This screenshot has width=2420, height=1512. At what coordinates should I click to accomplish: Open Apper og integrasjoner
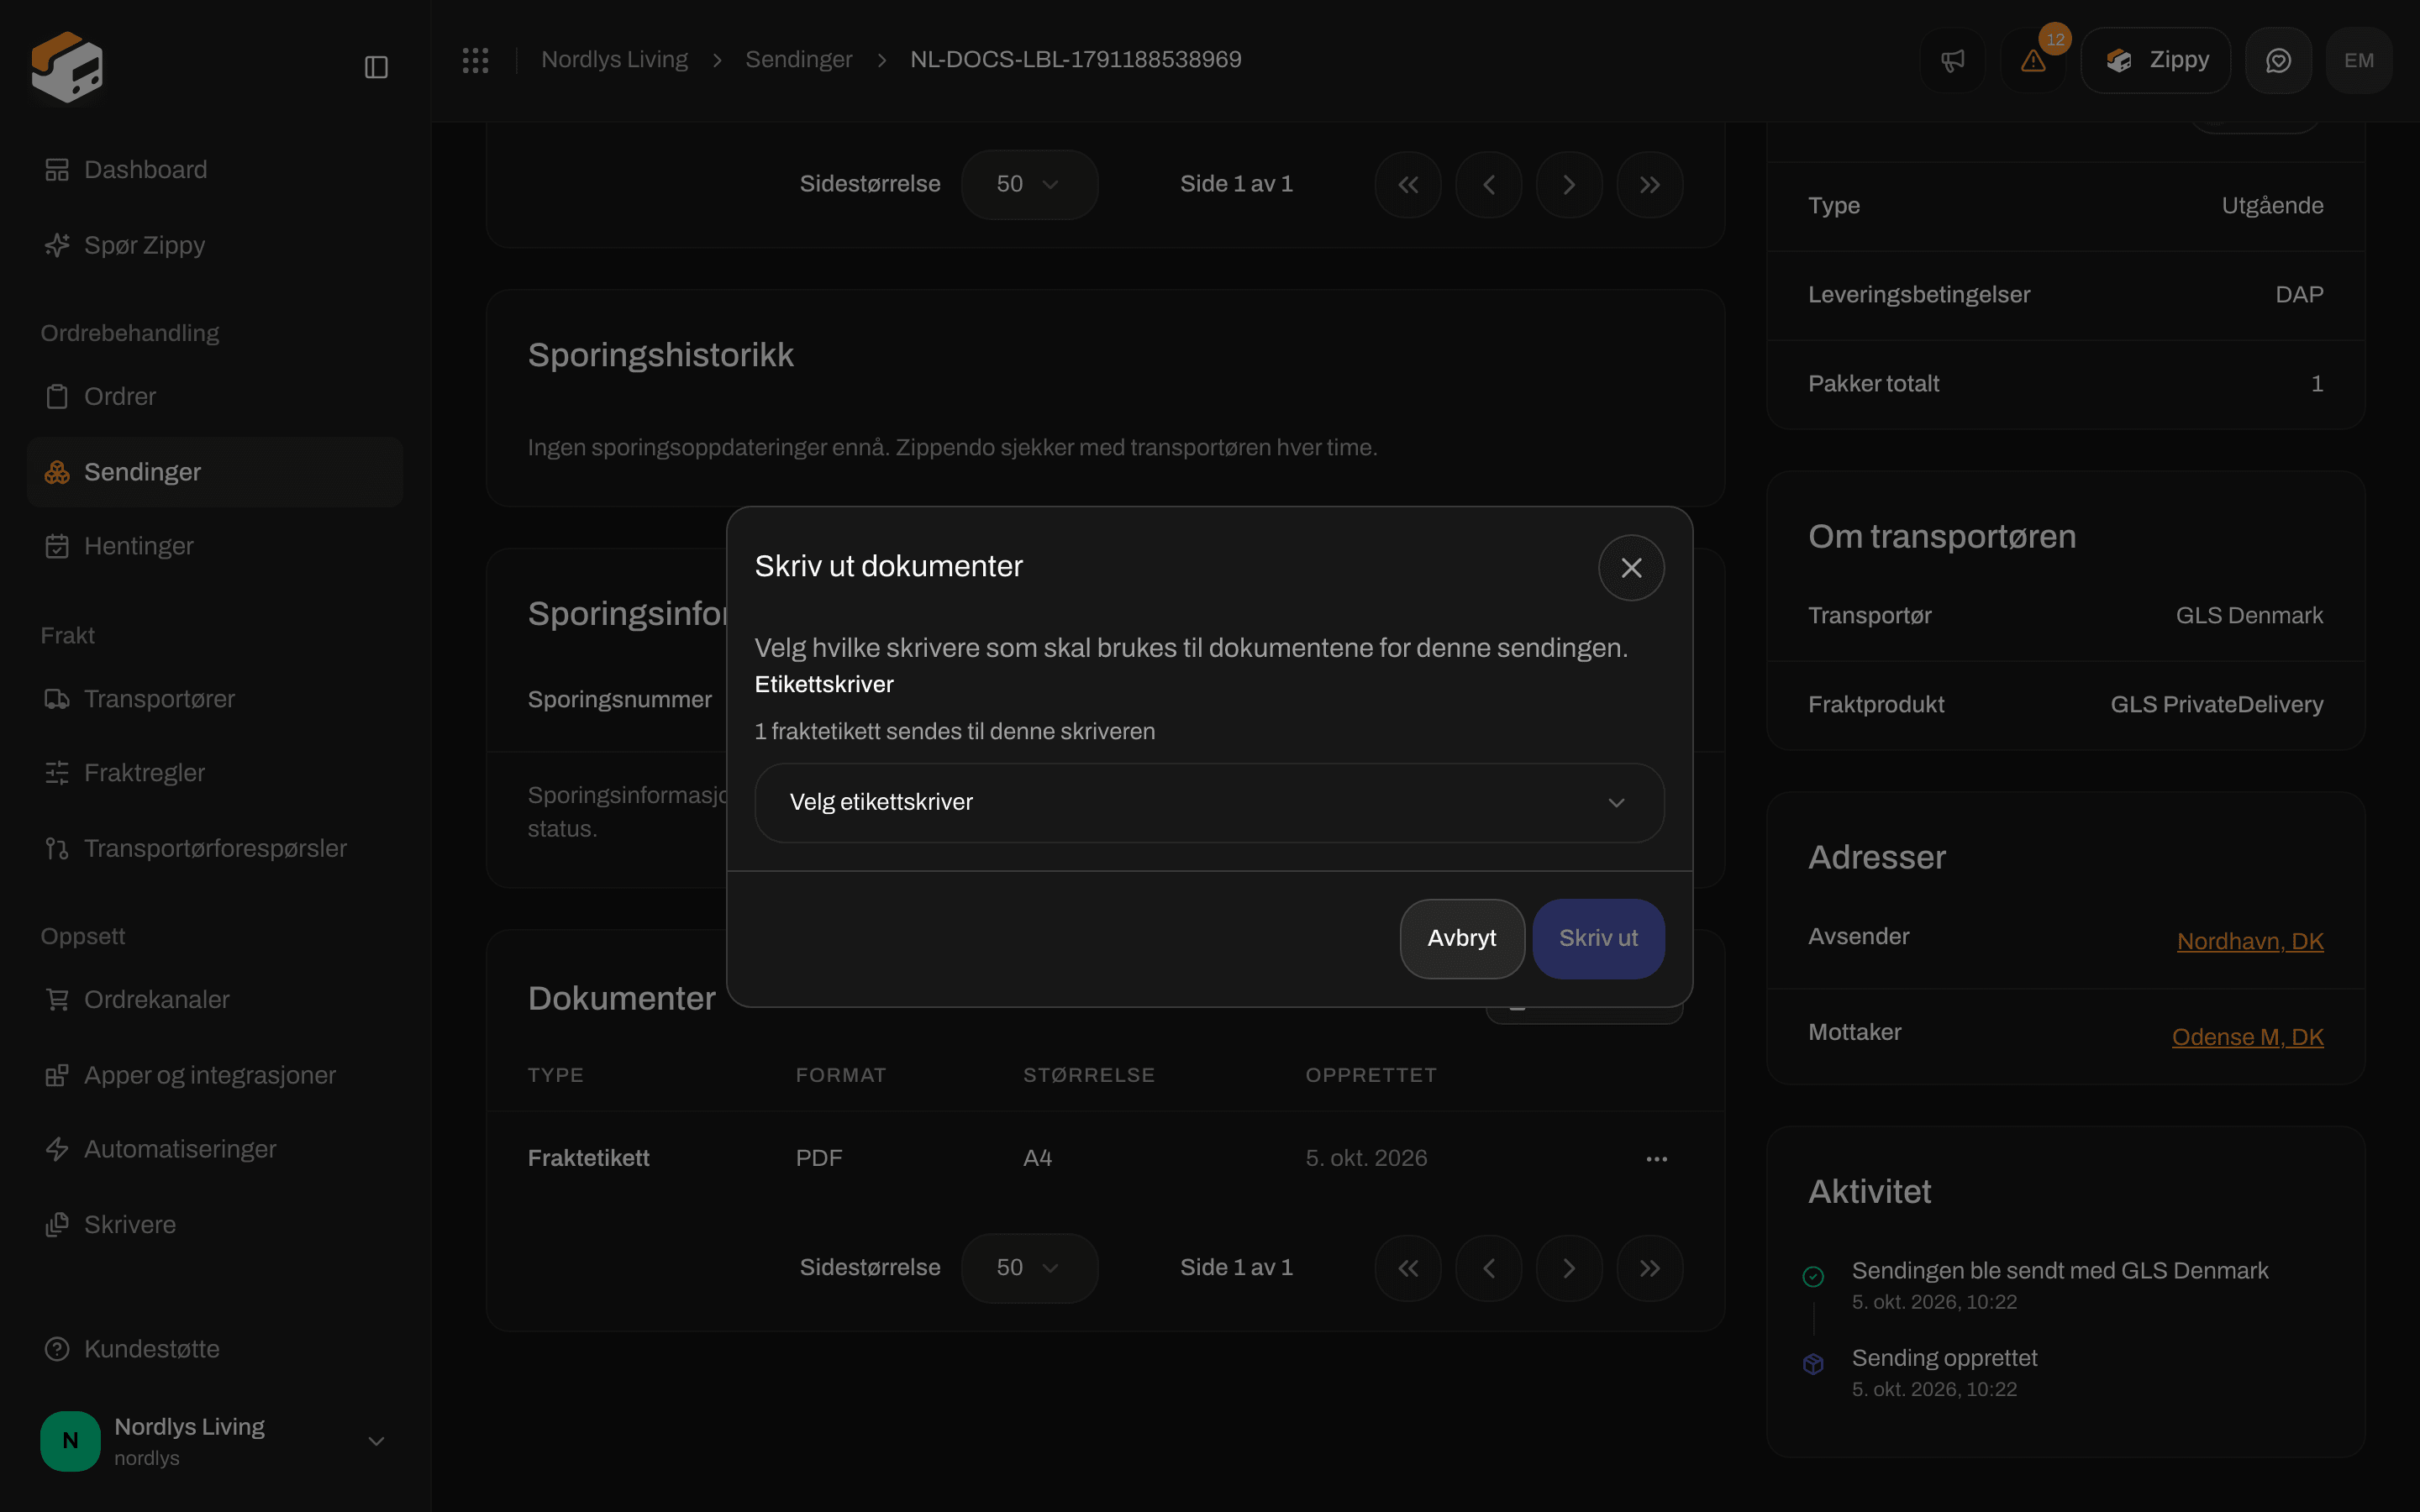pos(215,1075)
